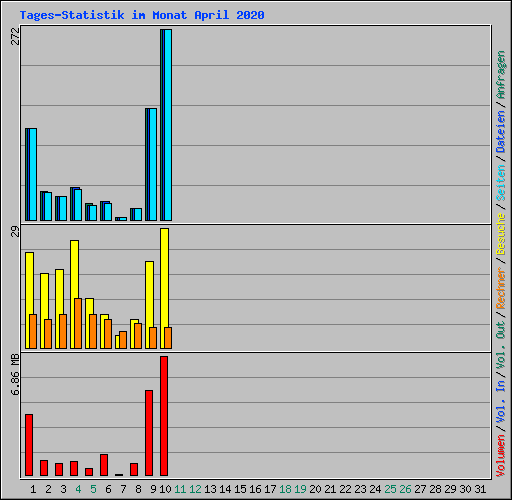Select the orange Rechner bar for day 4
This screenshot has height=500, width=512.
tap(78, 323)
